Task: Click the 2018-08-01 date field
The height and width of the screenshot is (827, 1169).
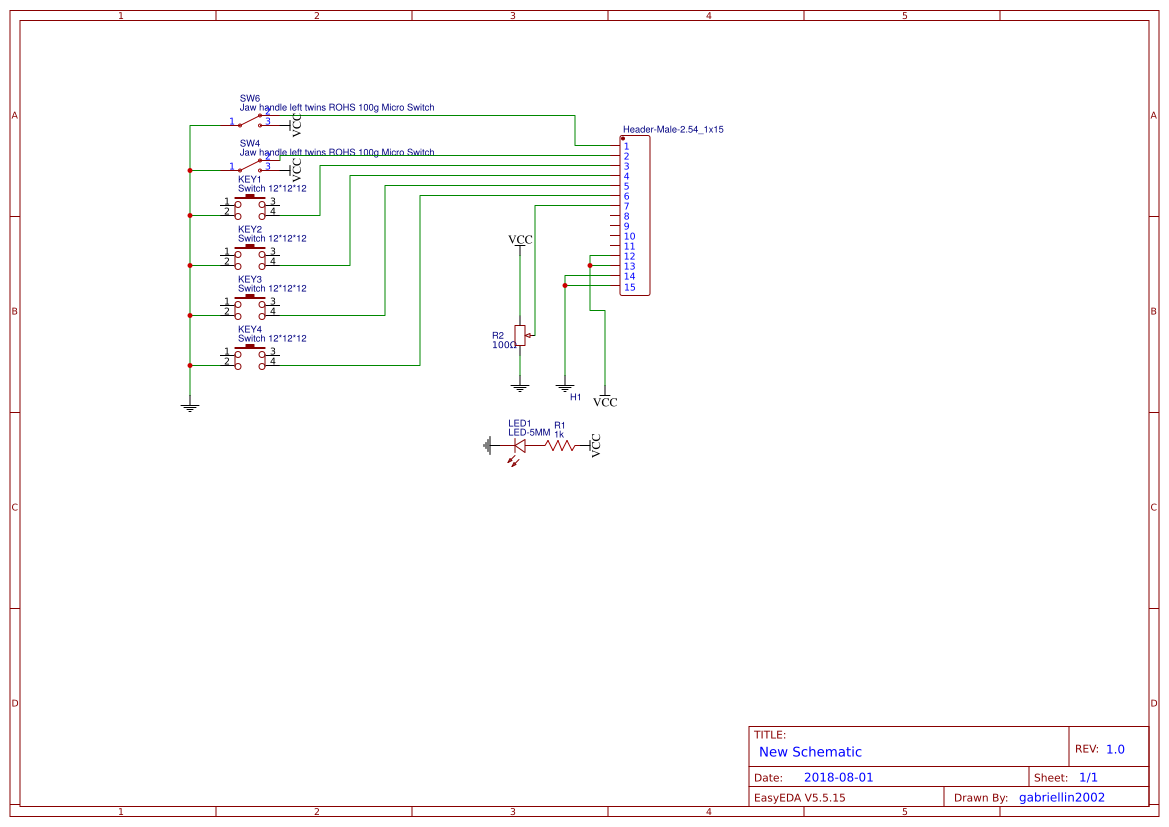Action: point(836,776)
